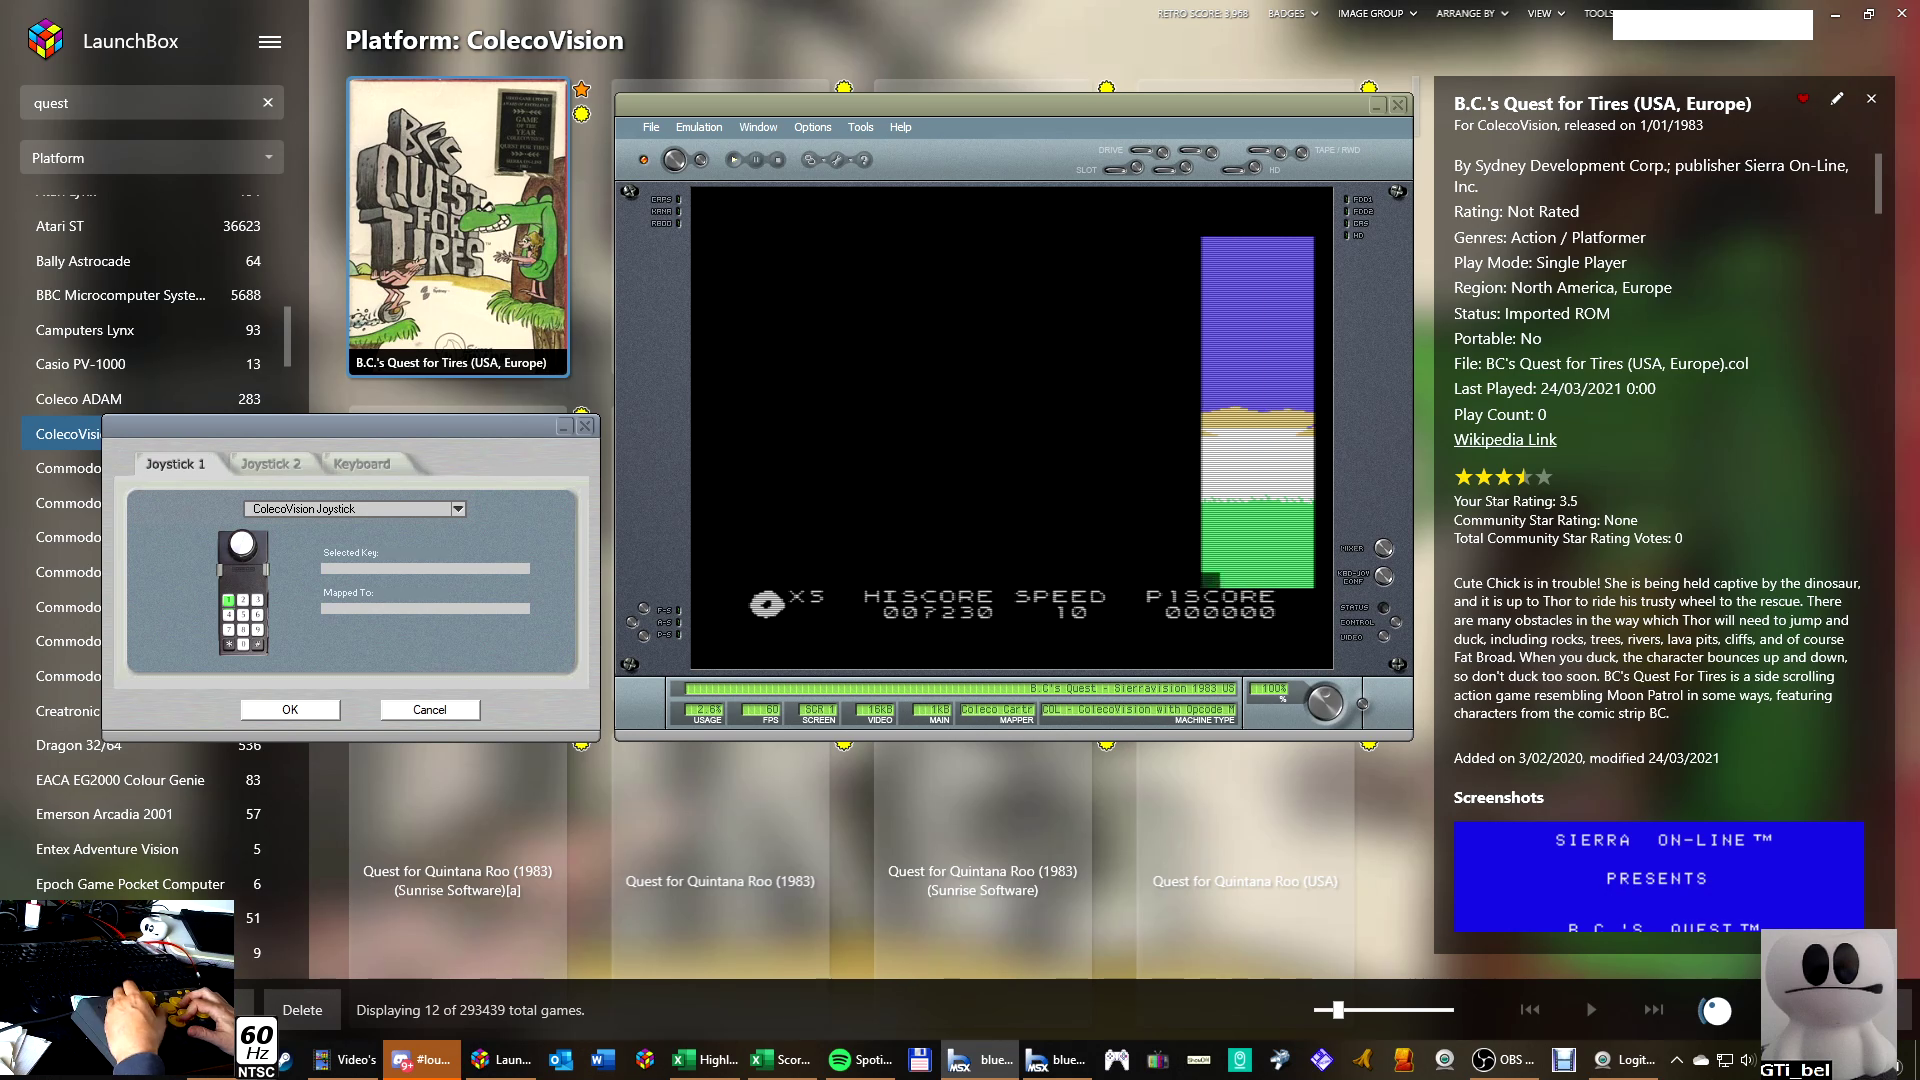Click the Spotify icon in the taskbar
This screenshot has width=1920, height=1080.
point(839,1060)
